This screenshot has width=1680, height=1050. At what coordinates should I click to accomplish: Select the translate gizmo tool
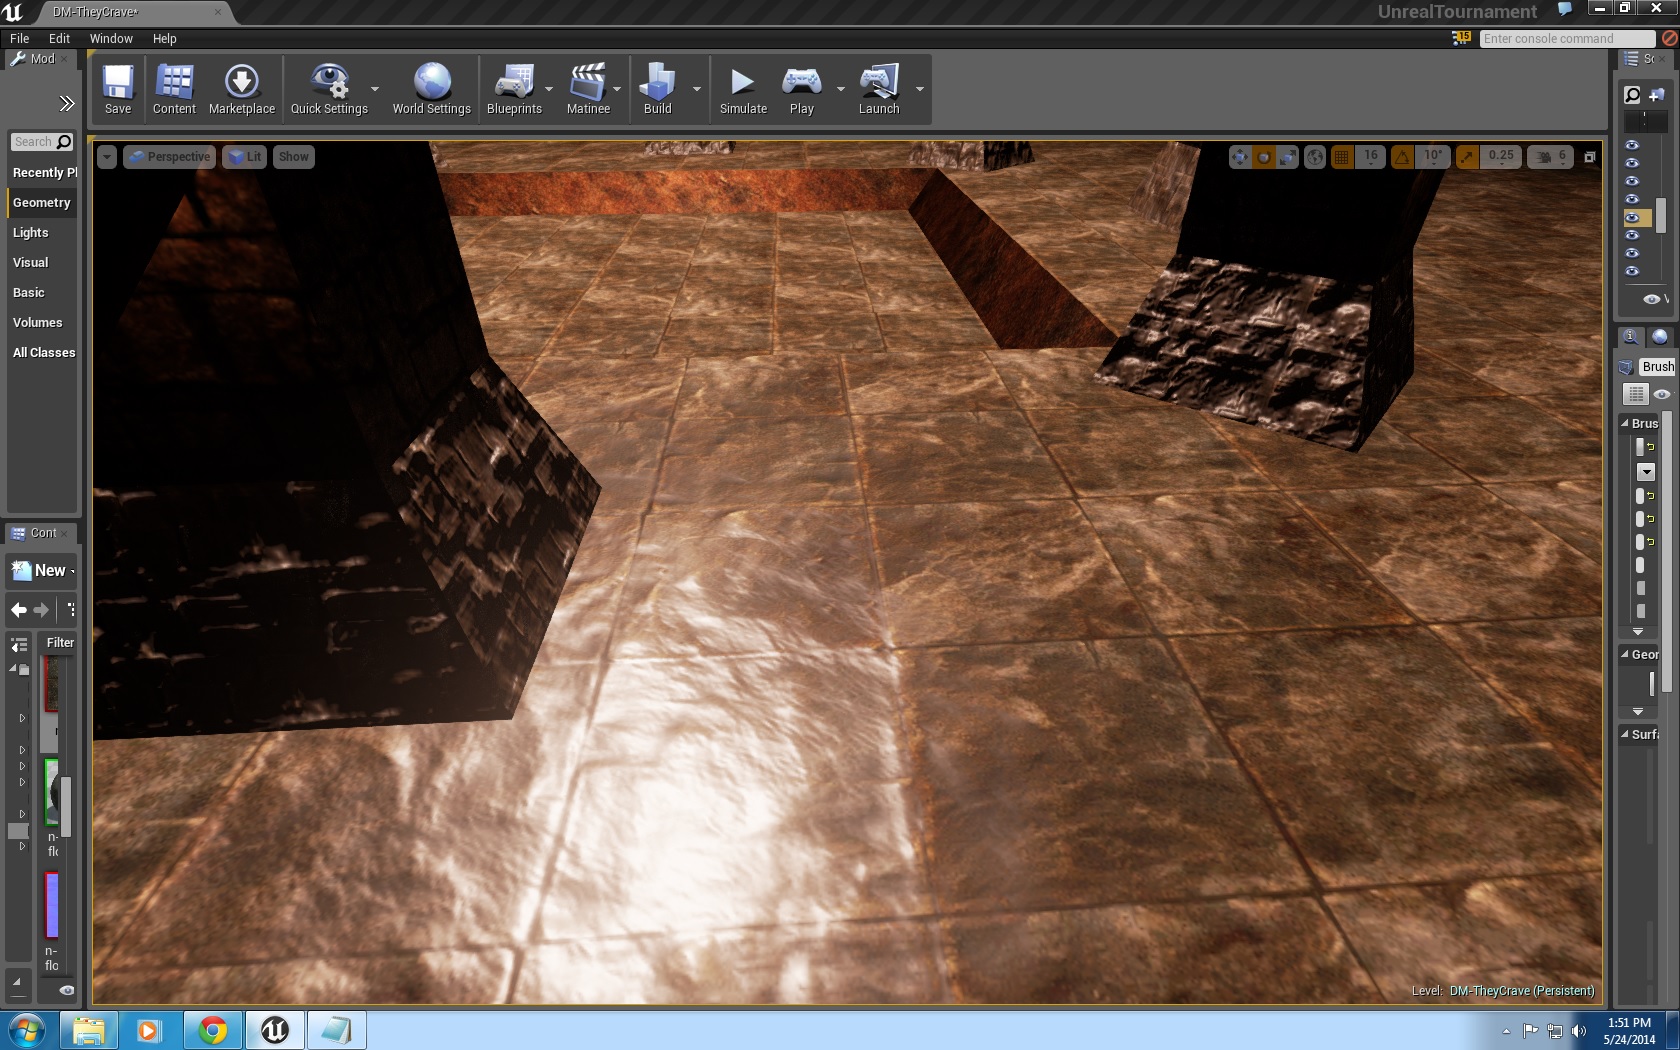coord(1240,157)
